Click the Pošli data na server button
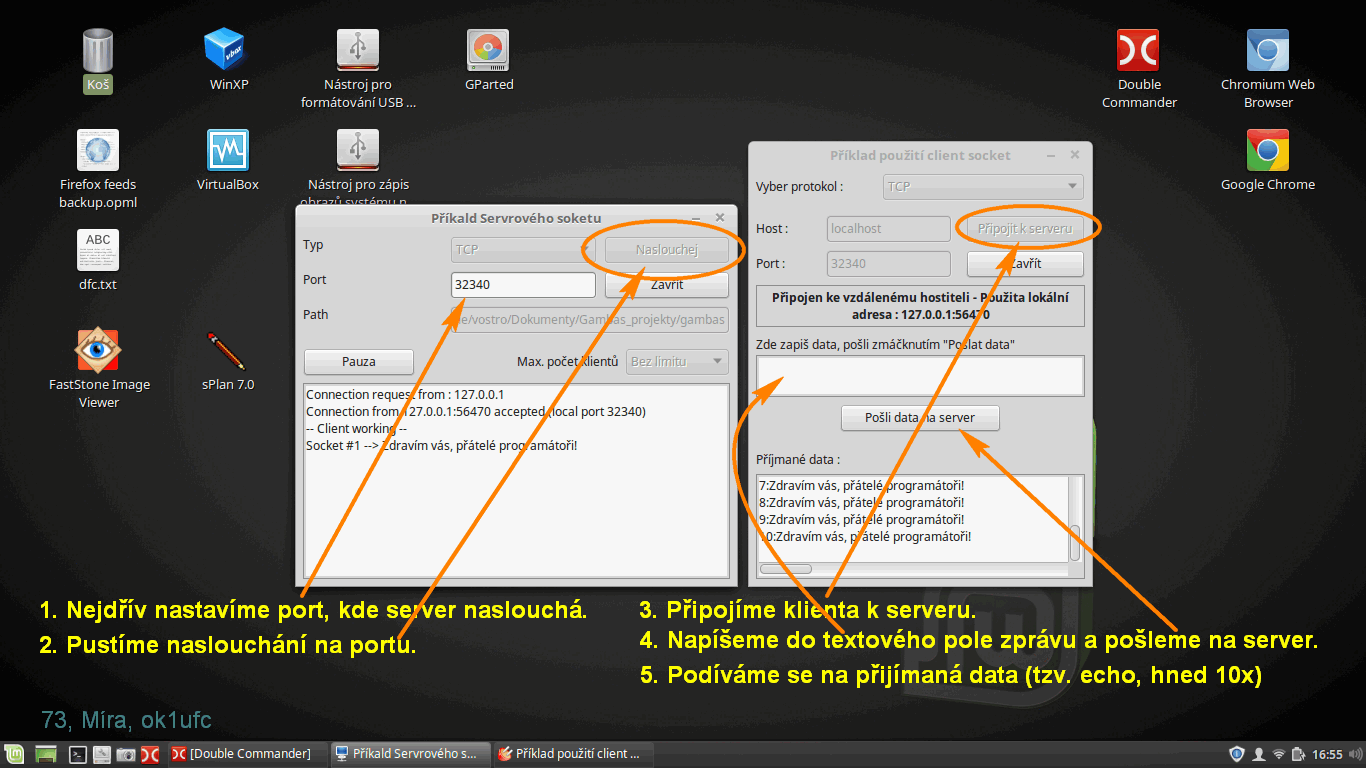Image resolution: width=1366 pixels, height=768 pixels. click(920, 418)
